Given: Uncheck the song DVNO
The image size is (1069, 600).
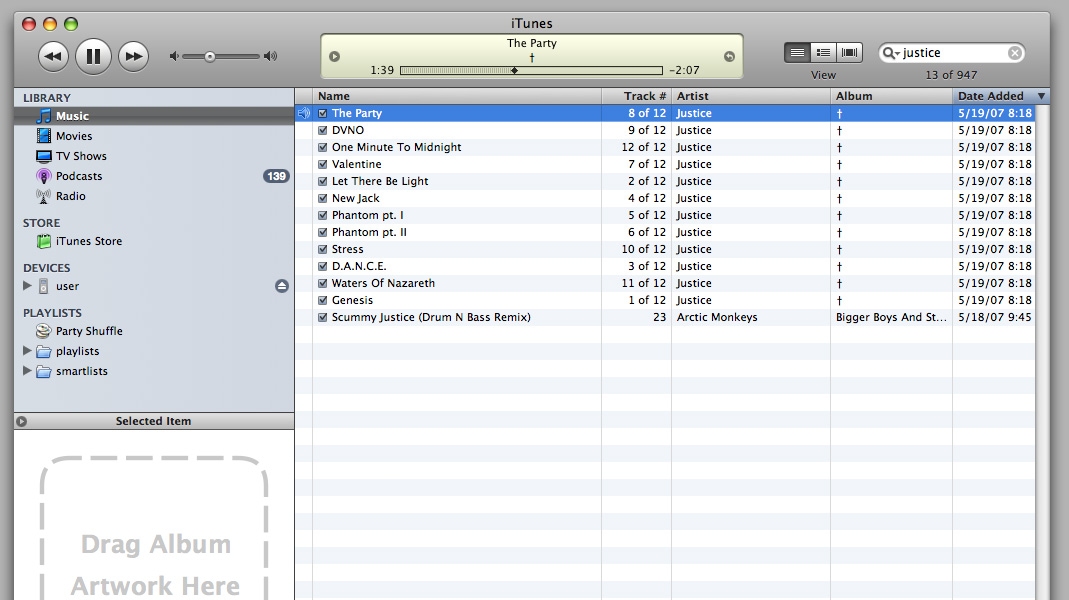Looking at the screenshot, I should point(322,130).
